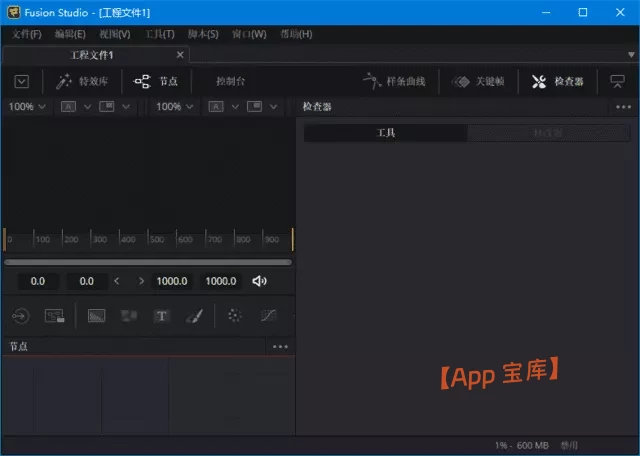Expand left viewer channel dropdown arrow
This screenshot has width=640, height=456.
[87, 107]
